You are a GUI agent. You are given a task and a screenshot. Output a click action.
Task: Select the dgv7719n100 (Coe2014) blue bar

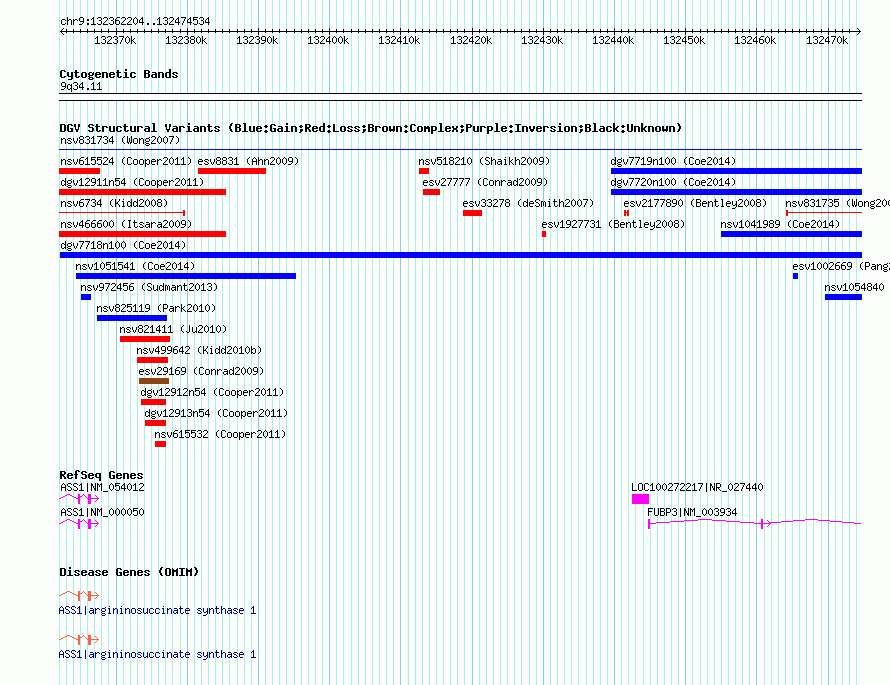[736, 171]
